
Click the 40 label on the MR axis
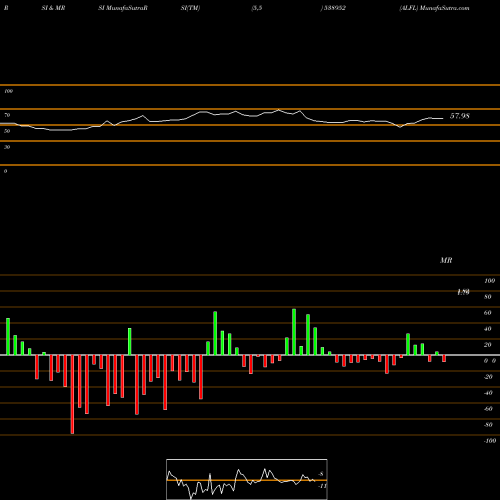[x=488, y=329]
